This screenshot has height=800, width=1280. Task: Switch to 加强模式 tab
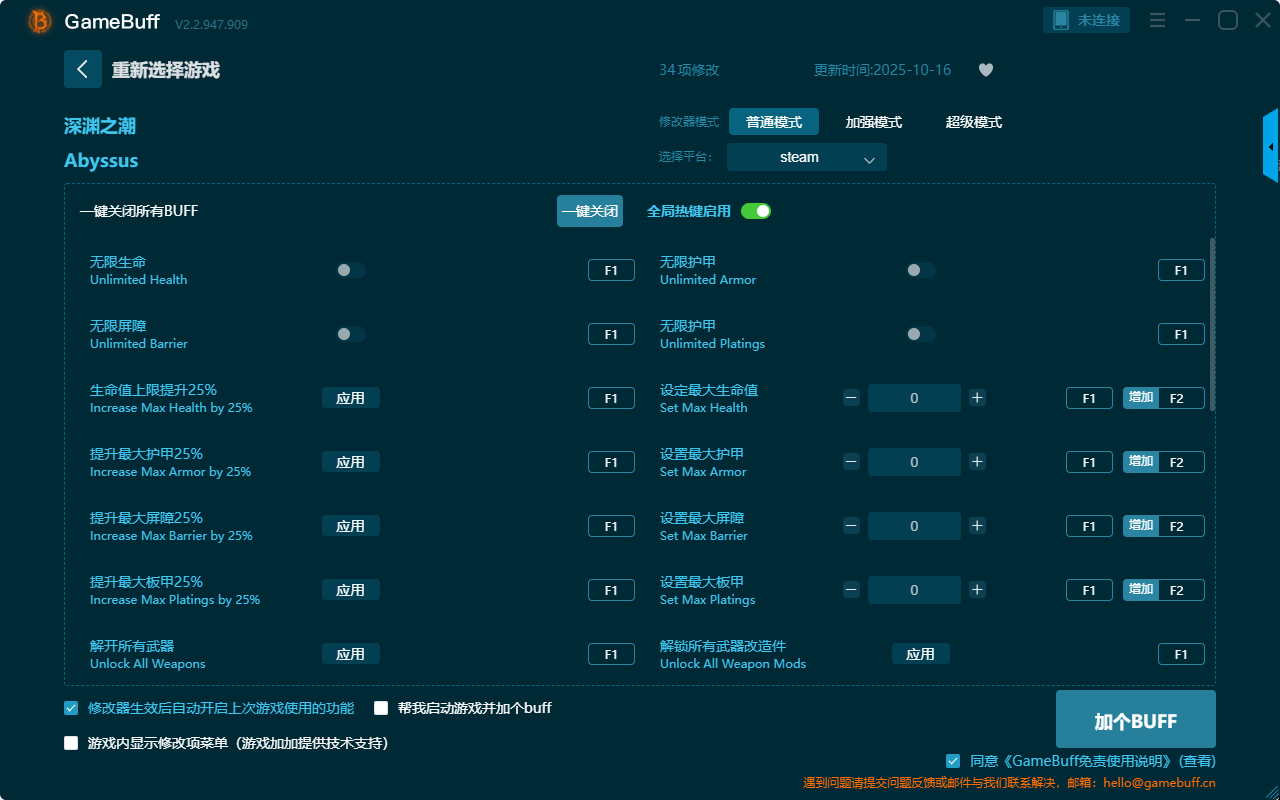[x=873, y=122]
